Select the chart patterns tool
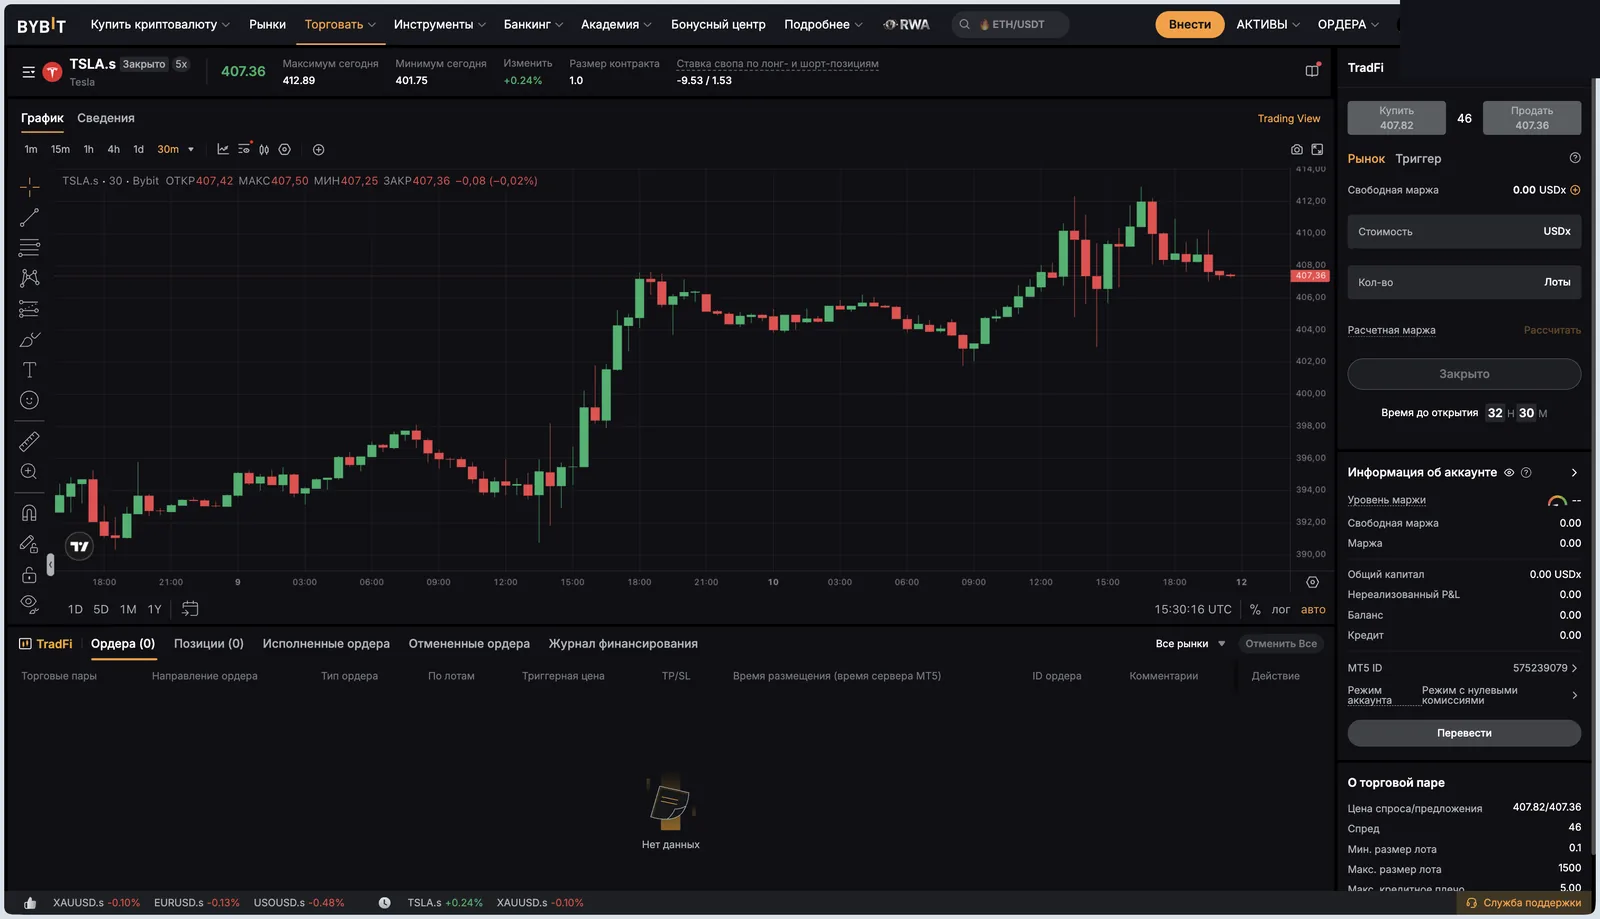Image resolution: width=1600 pixels, height=919 pixels. [x=29, y=278]
